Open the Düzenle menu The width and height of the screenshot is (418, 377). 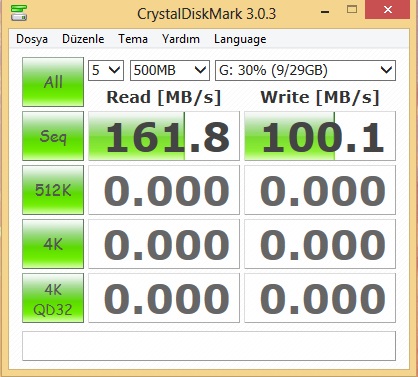coord(83,39)
